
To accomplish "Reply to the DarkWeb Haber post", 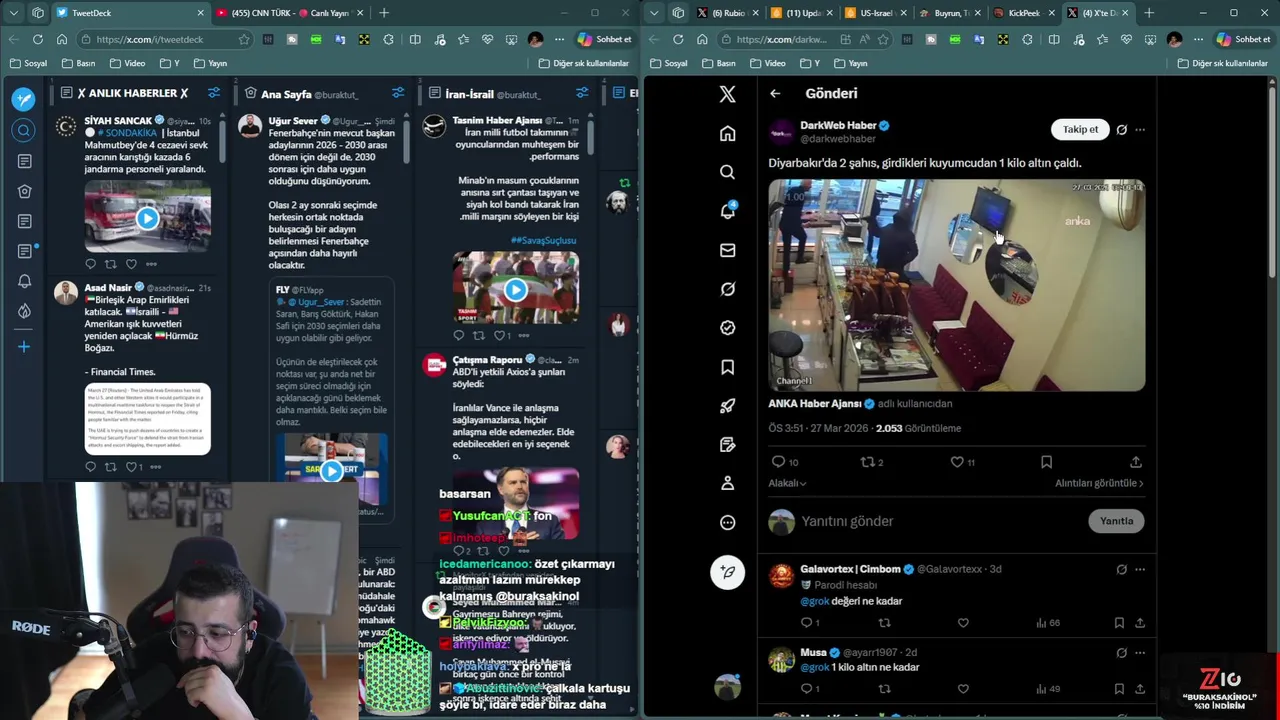I will click(x=778, y=462).
